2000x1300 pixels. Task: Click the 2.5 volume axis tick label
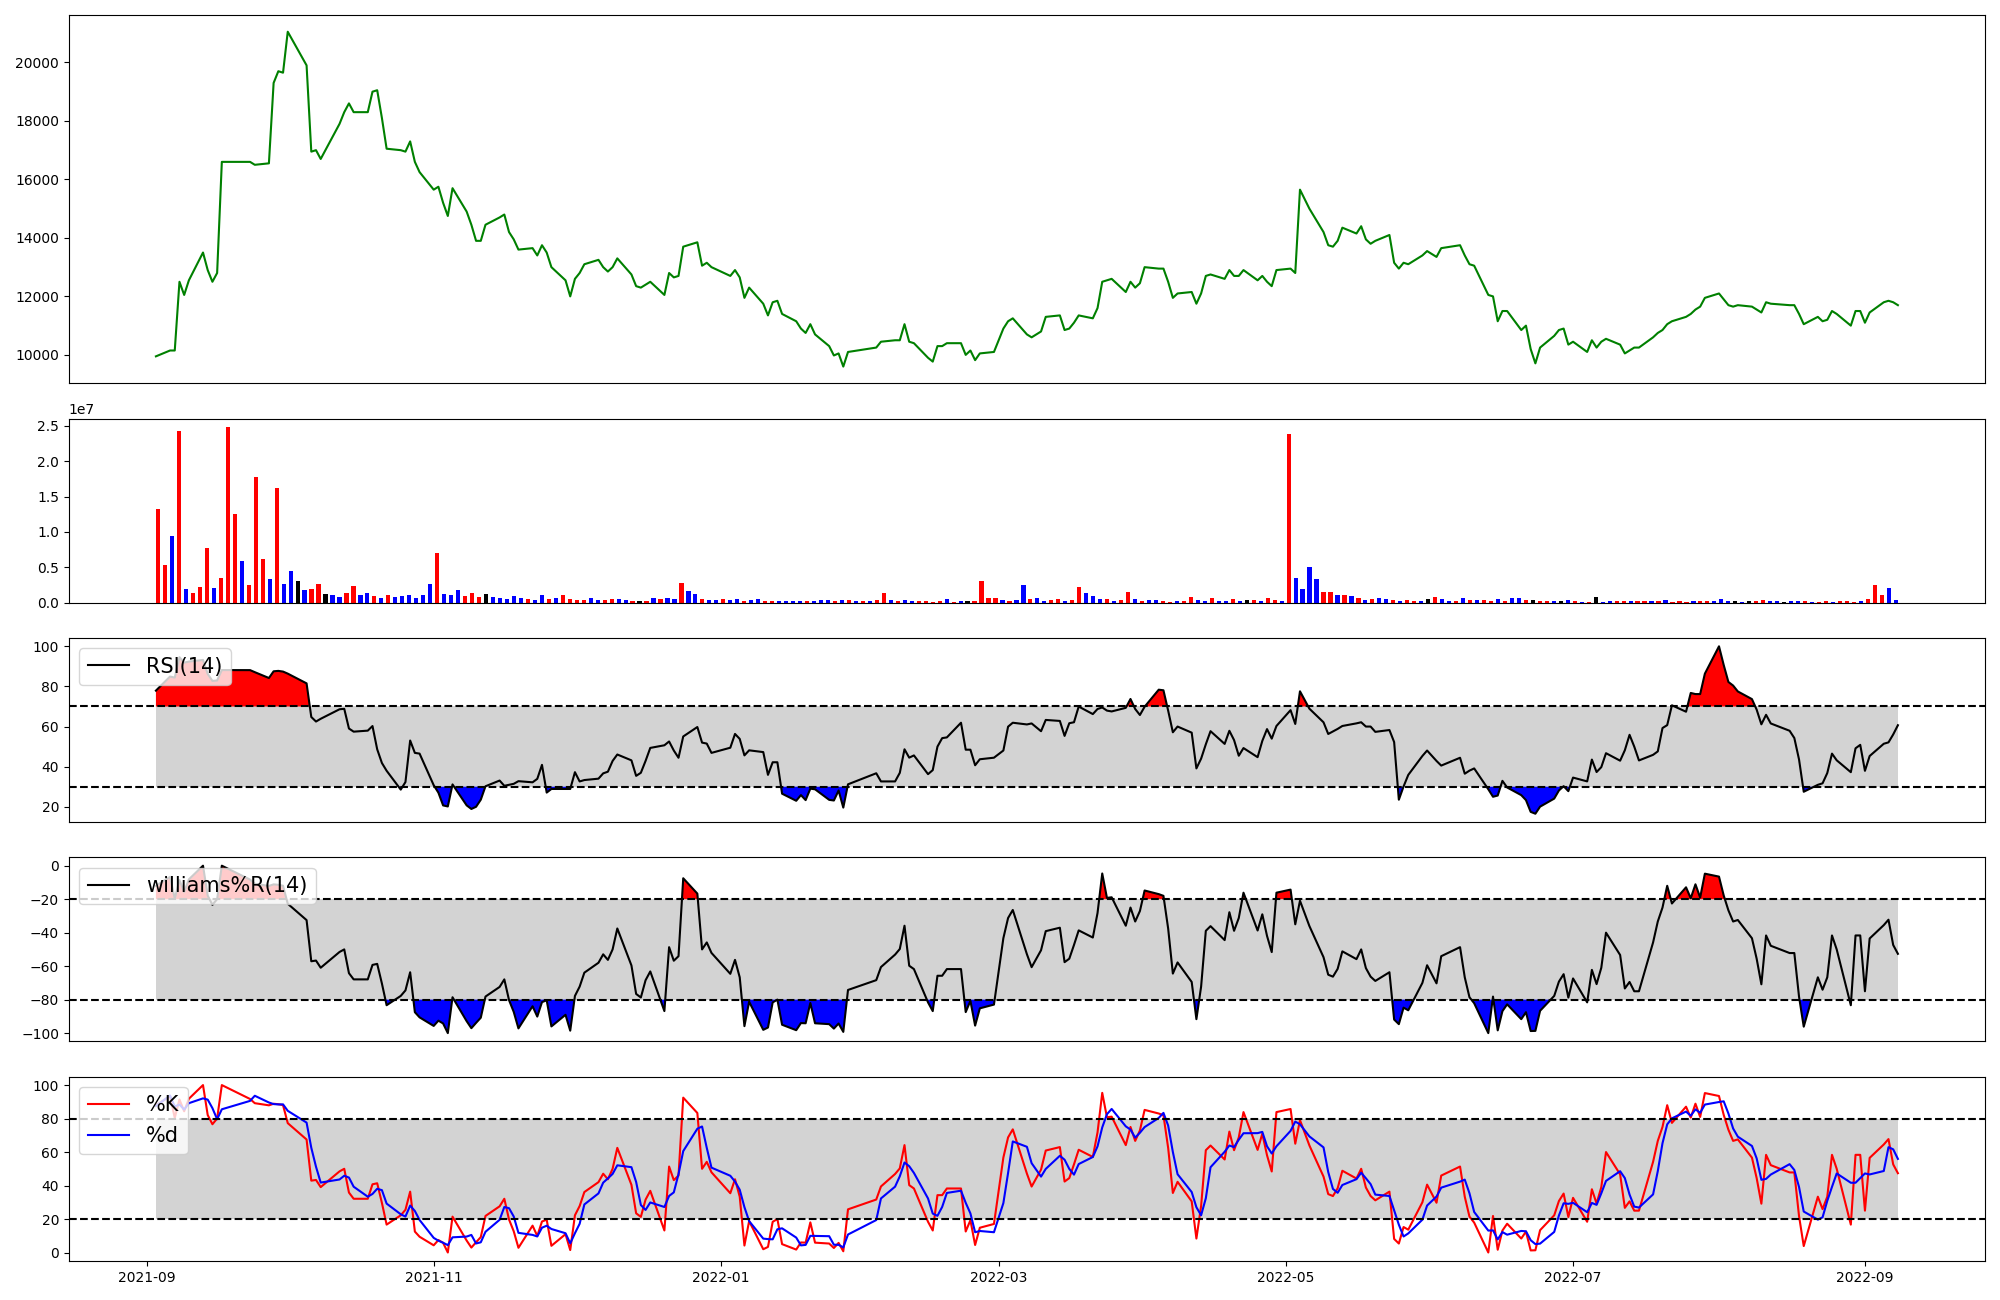point(48,427)
